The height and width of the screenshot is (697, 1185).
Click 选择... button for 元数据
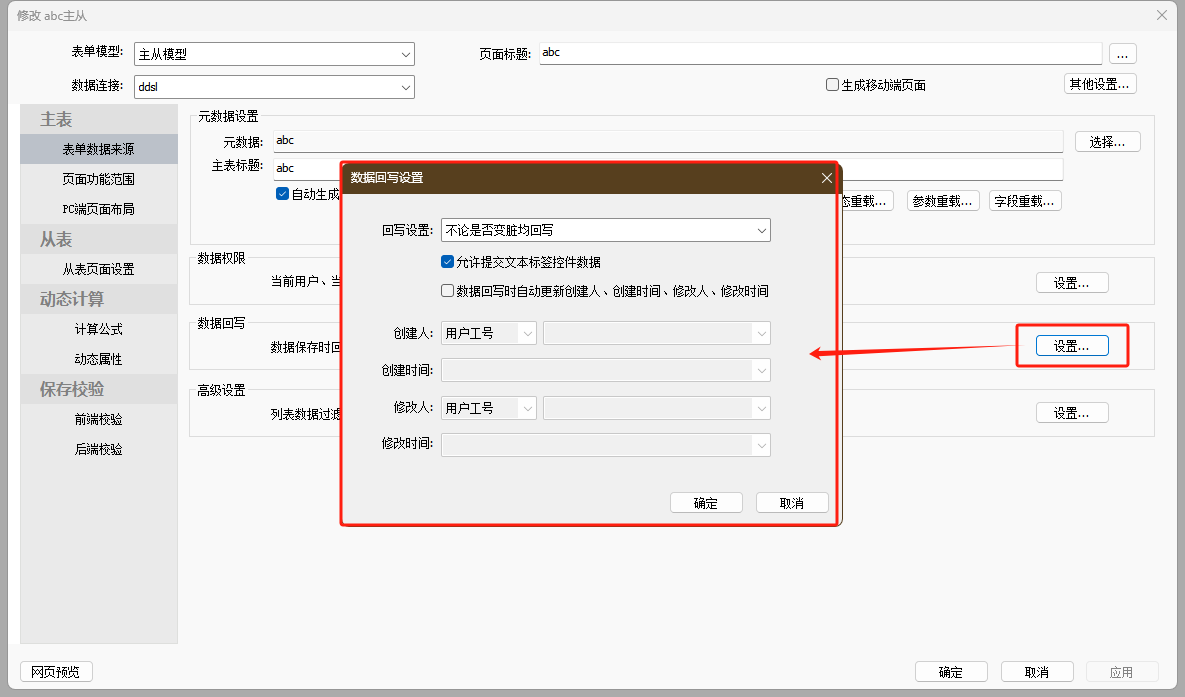tap(1107, 142)
